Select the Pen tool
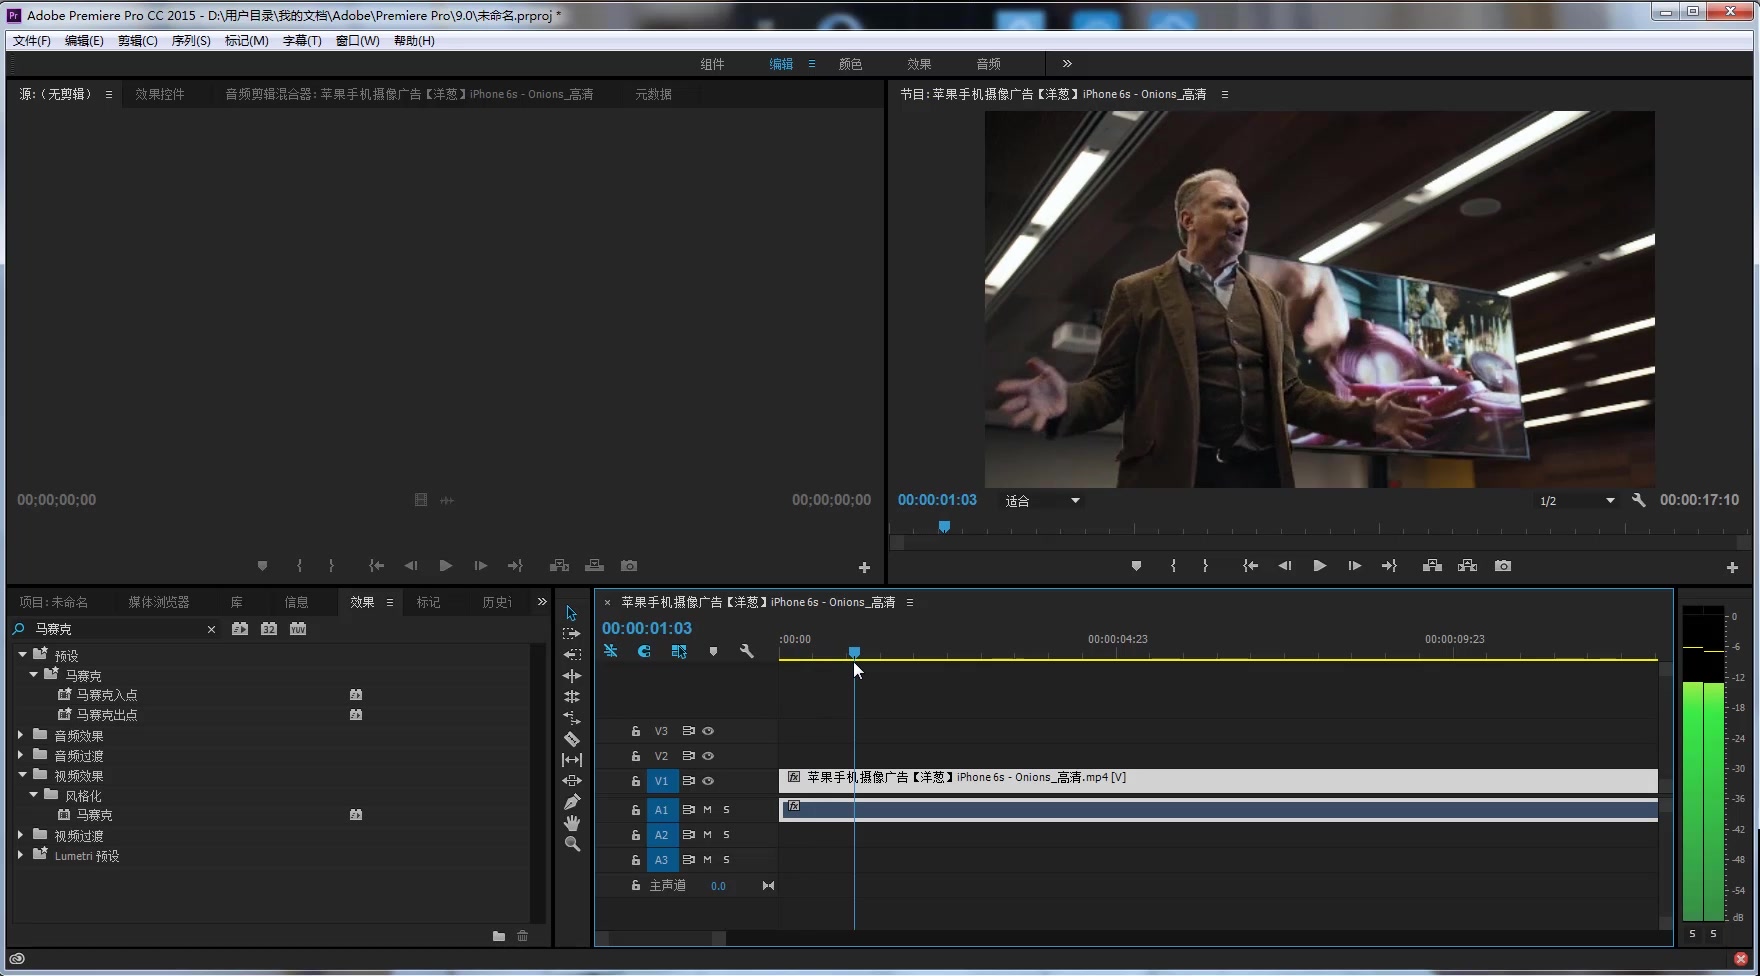Viewport: 1760px width, 976px height. pos(571,802)
